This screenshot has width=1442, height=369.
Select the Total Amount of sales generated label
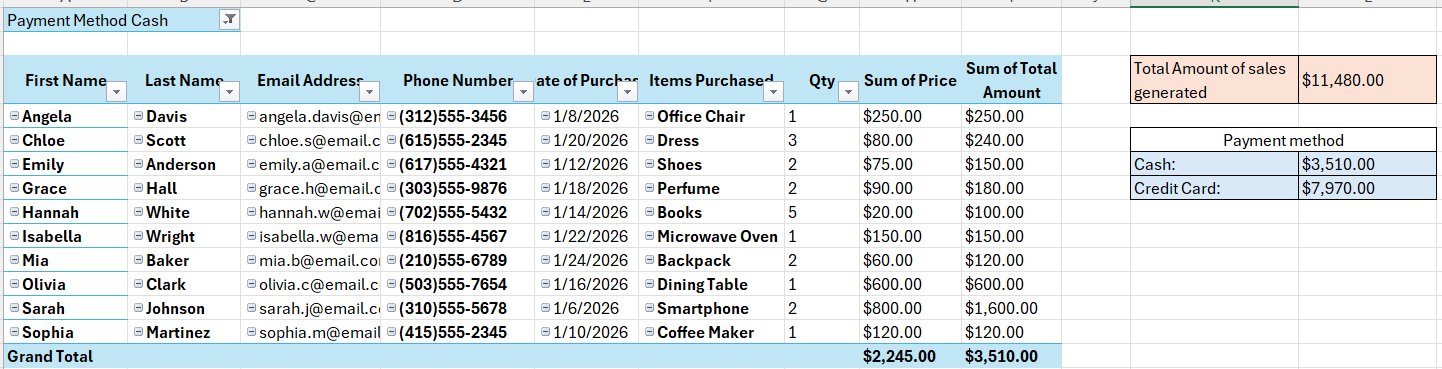[x=1215, y=80]
